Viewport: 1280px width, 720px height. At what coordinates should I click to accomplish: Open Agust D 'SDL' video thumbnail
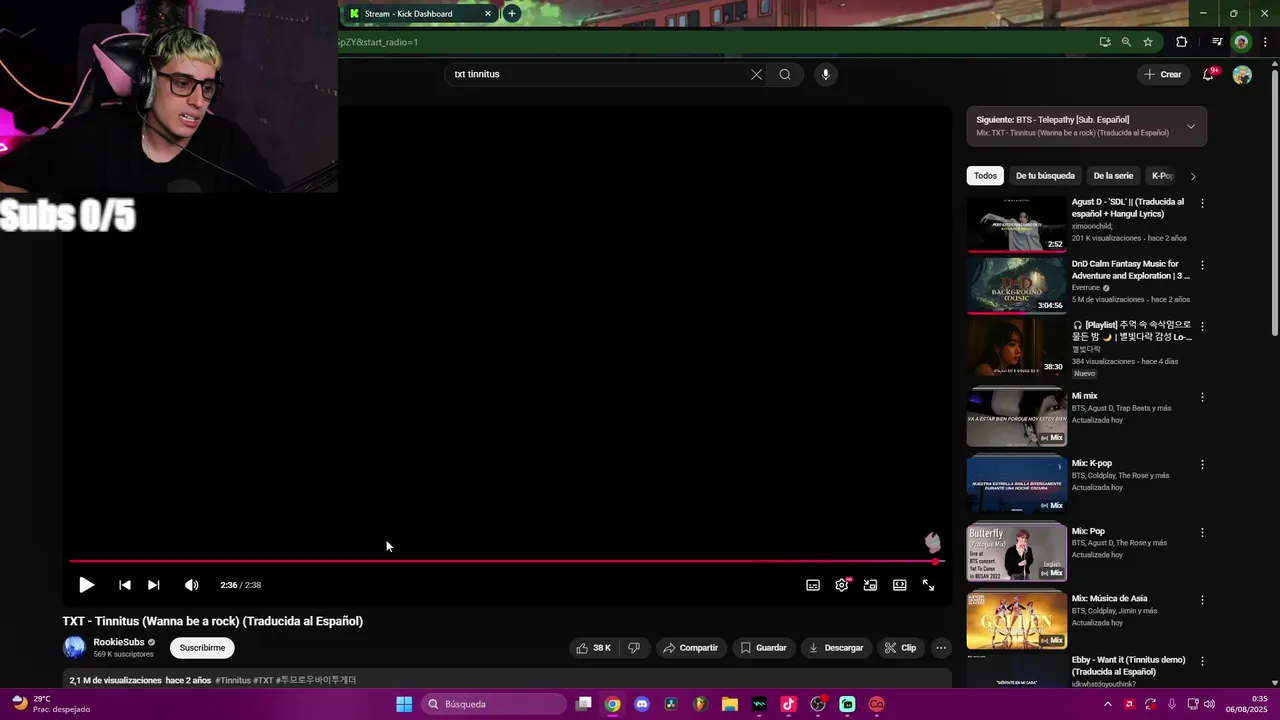pyautogui.click(x=1016, y=224)
